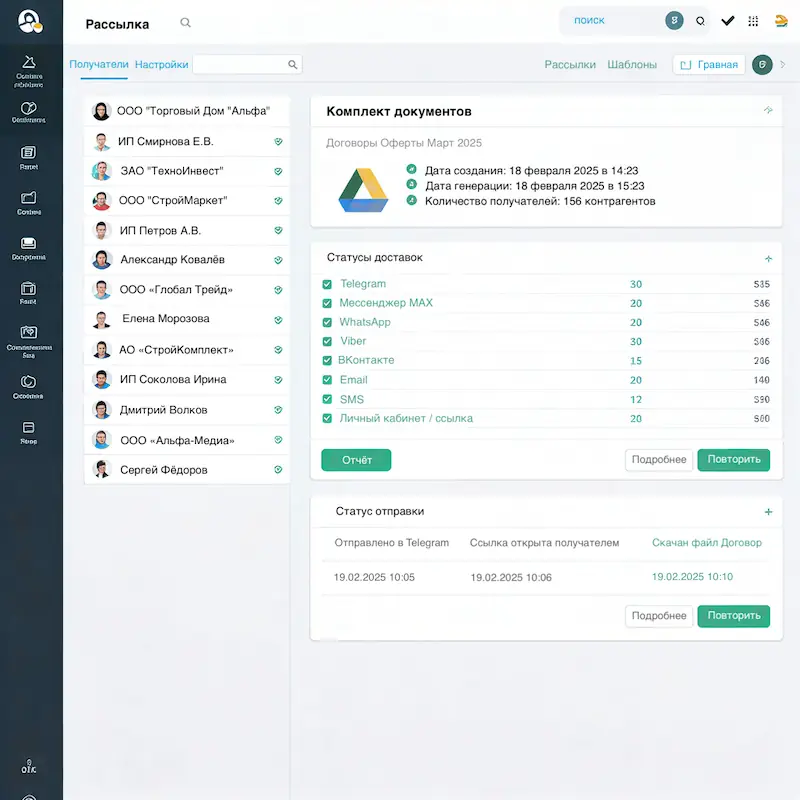This screenshot has height=800, width=800.
Task: Toggle the Viber checkbox
Action: point(327,341)
